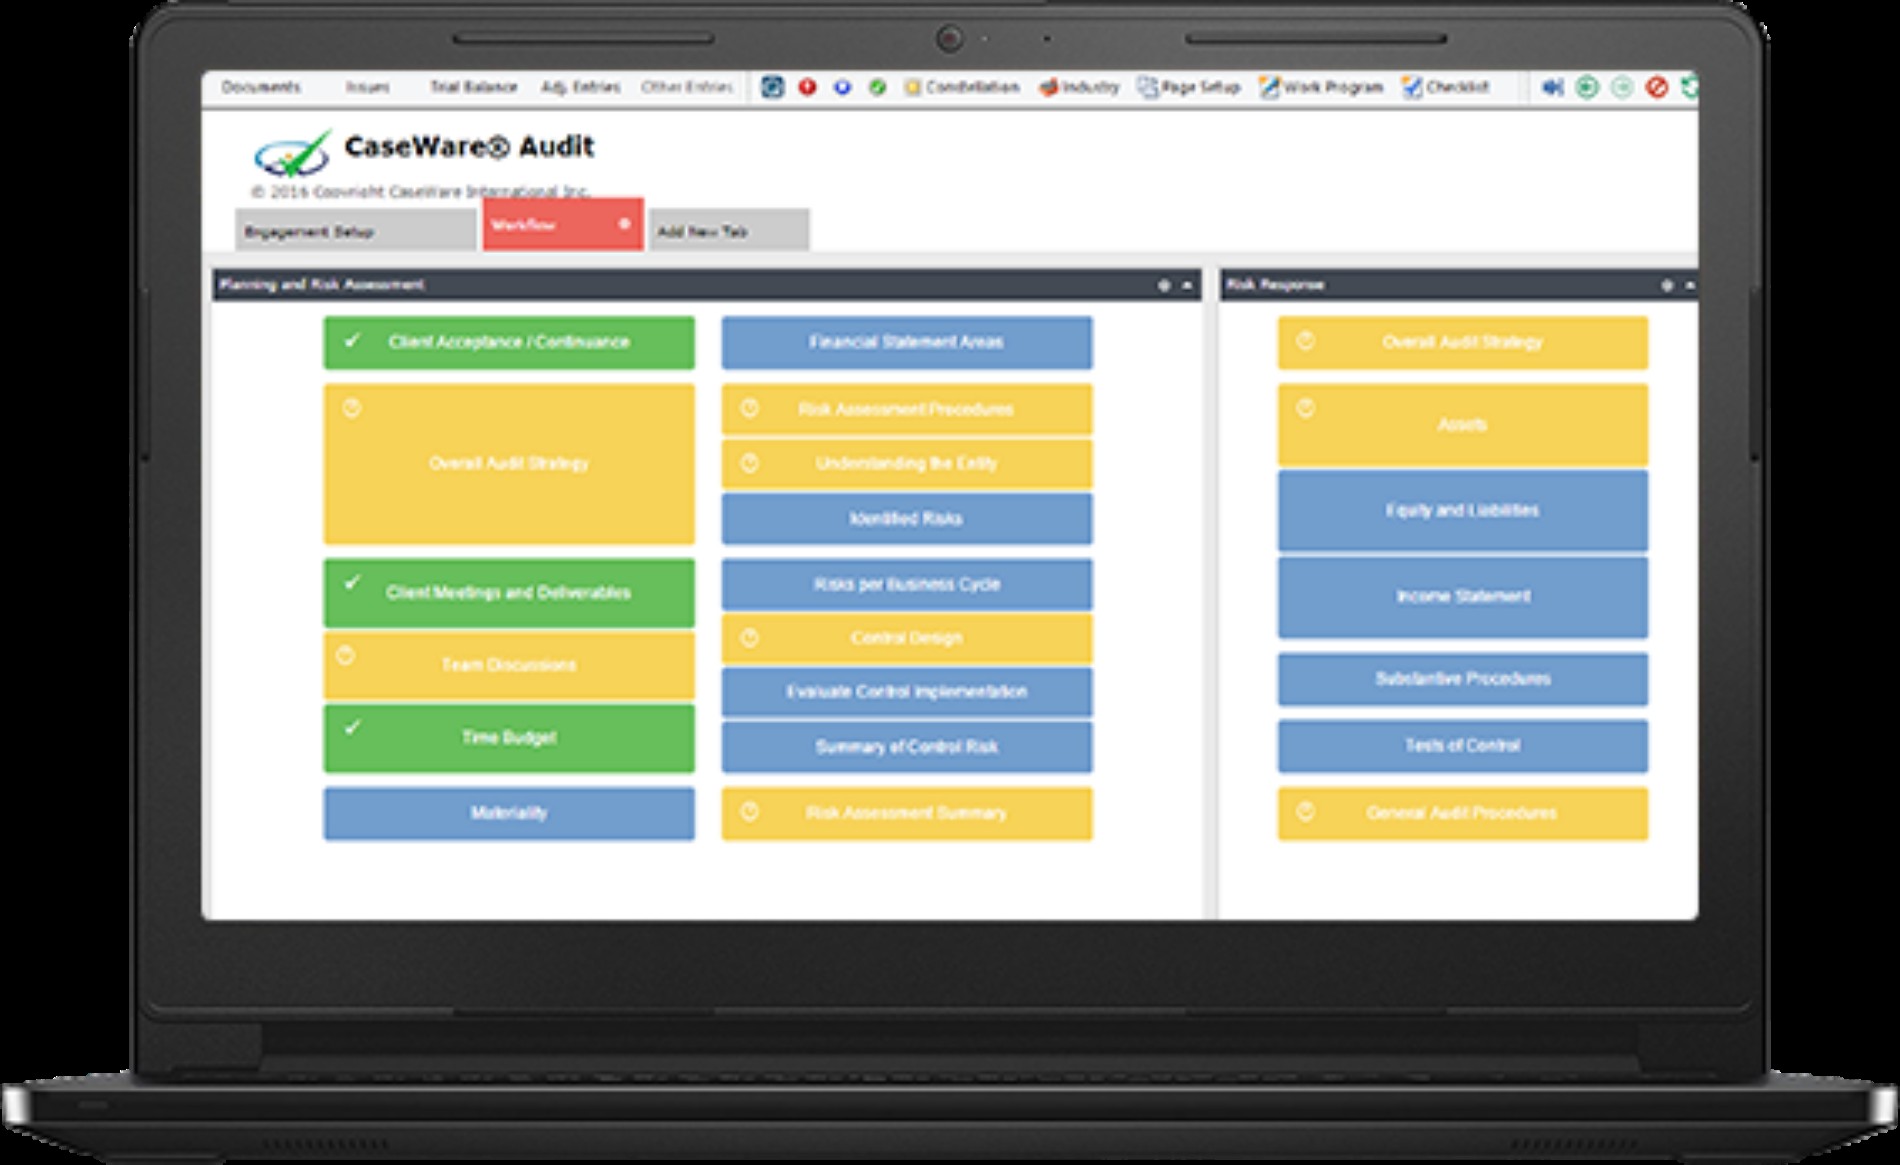Open the Control Design tile
This screenshot has height=1165, width=1900.
(x=907, y=638)
